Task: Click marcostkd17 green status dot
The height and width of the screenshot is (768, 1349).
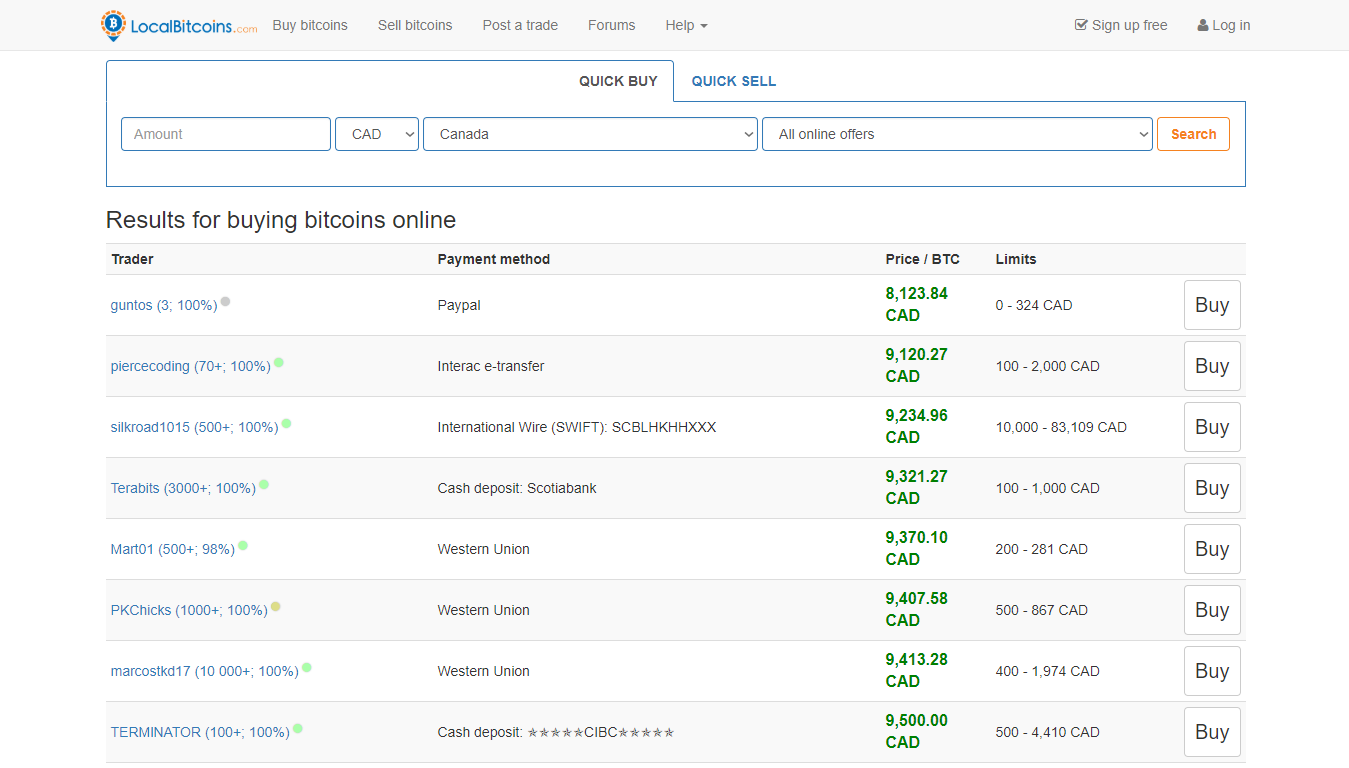Action: pyautogui.click(x=307, y=667)
